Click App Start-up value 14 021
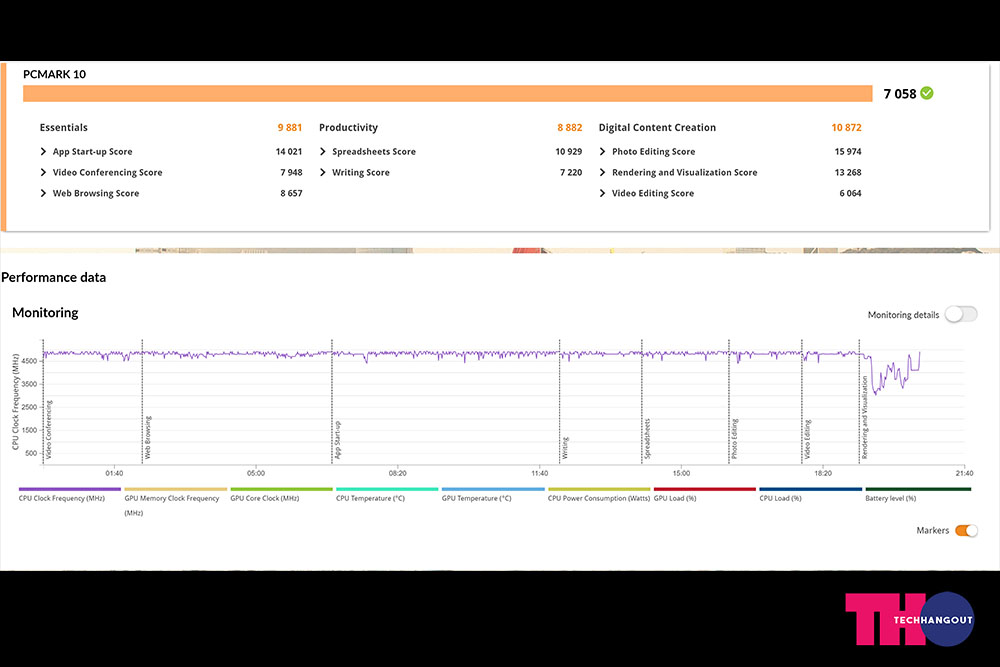Viewport: 1000px width, 667px height. coord(289,152)
